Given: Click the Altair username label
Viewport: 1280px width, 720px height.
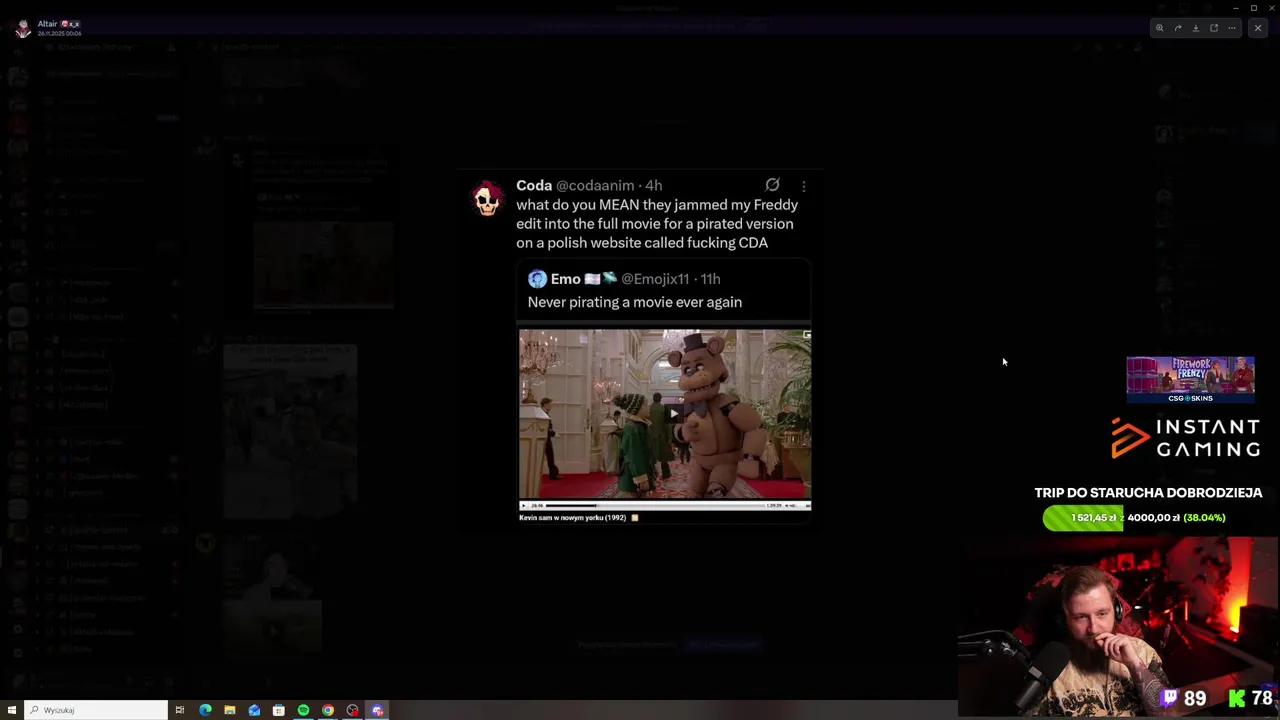Looking at the screenshot, I should [x=47, y=24].
